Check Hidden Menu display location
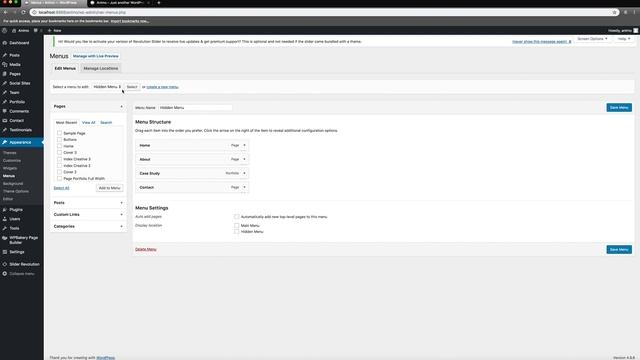This screenshot has width=640, height=360. tap(237, 231)
